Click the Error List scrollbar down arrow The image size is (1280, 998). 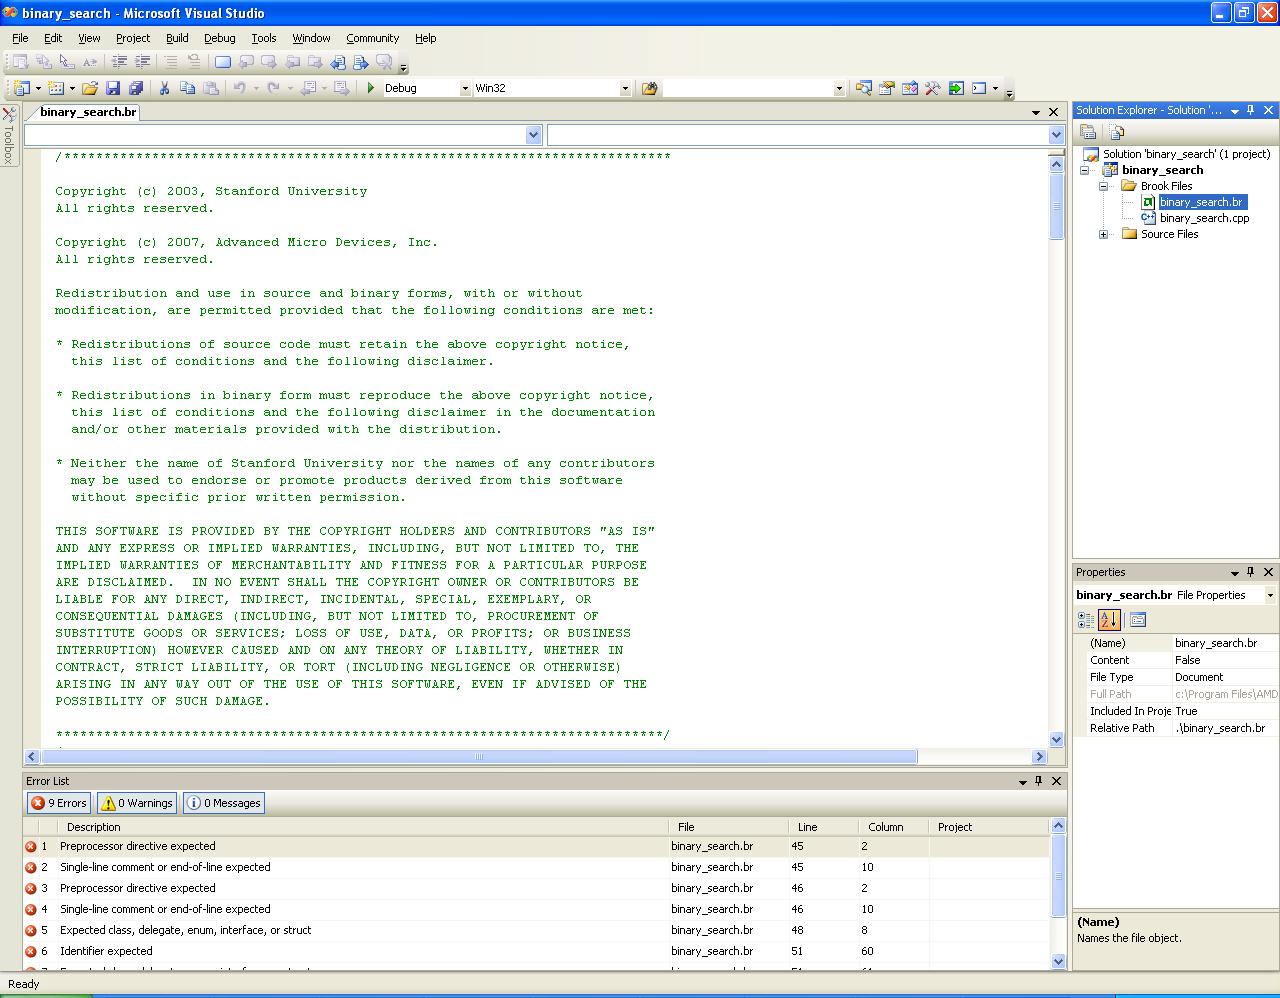tap(1059, 961)
